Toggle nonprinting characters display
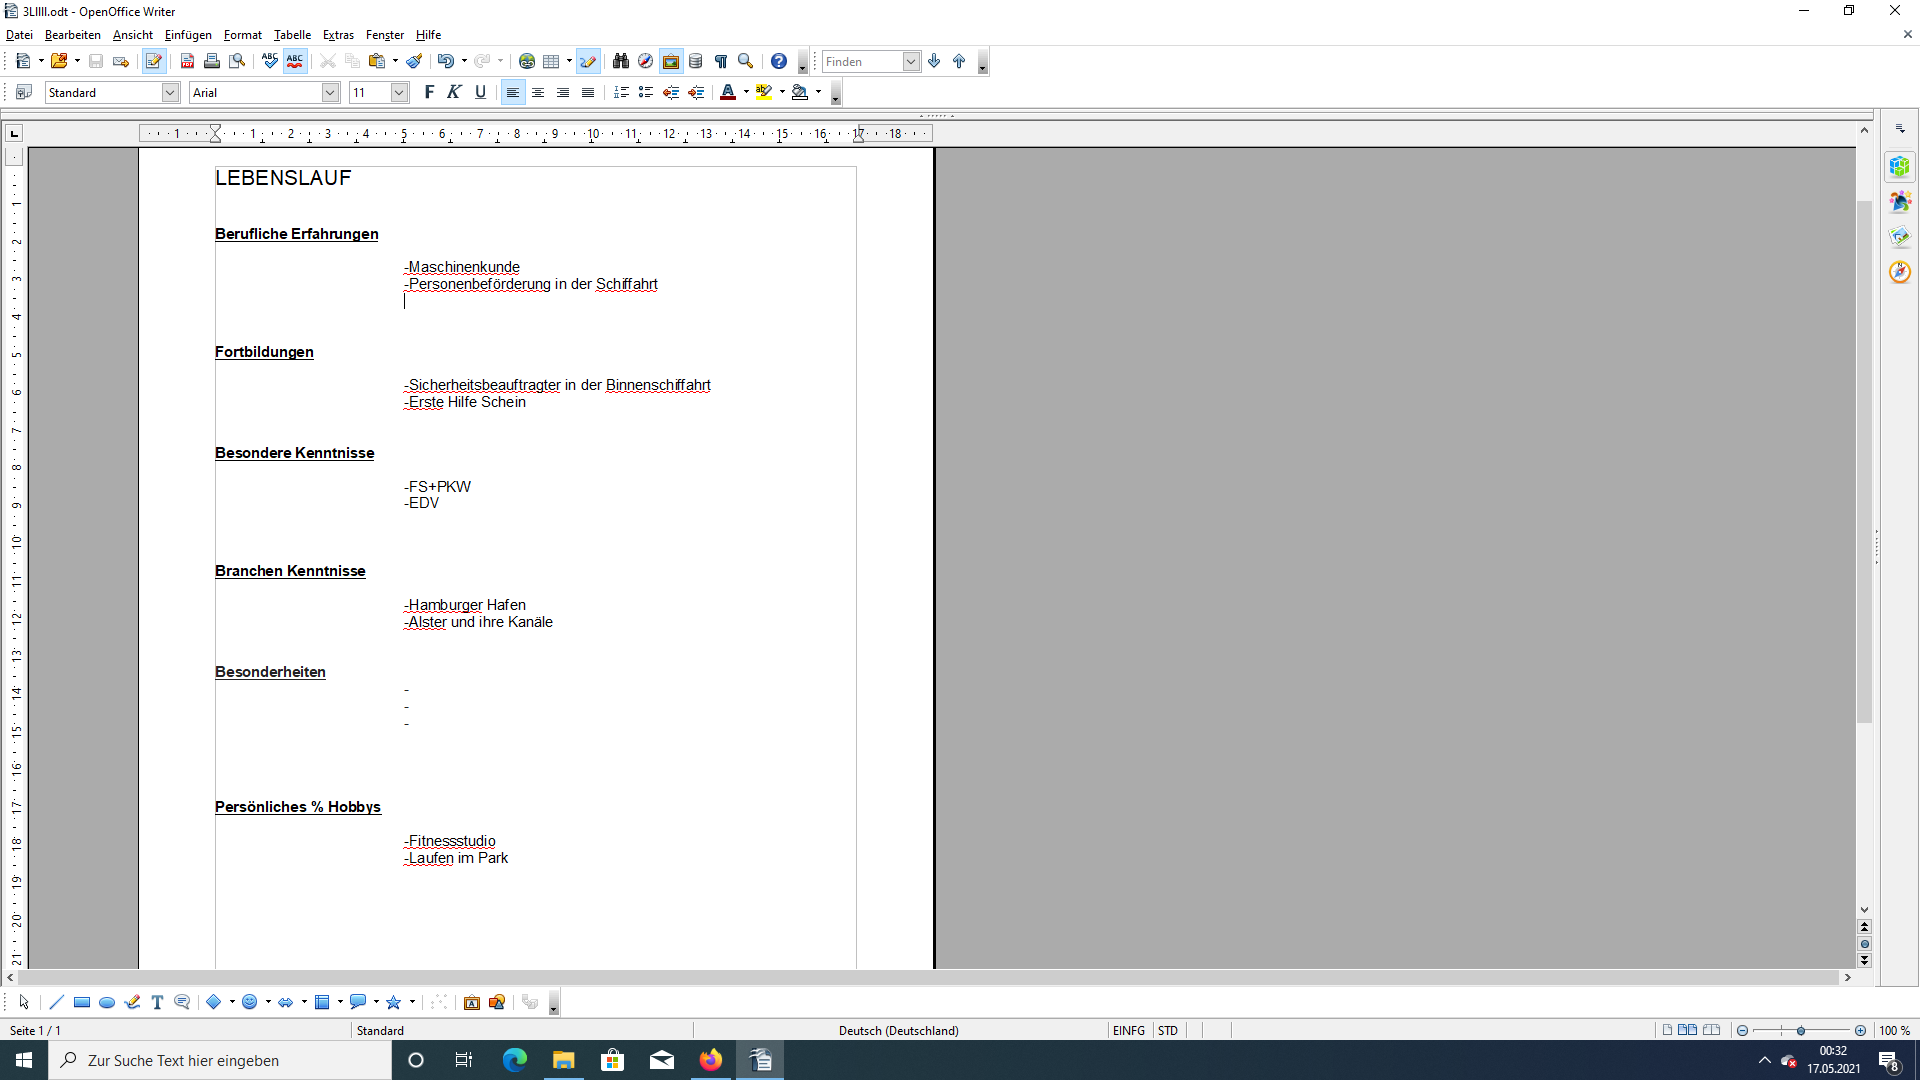Image resolution: width=1920 pixels, height=1080 pixels. point(721,62)
